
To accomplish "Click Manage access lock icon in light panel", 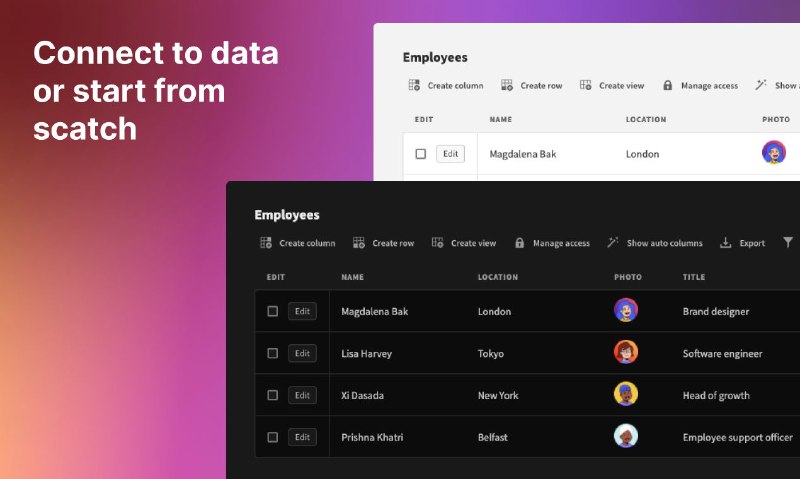I will click(x=667, y=85).
